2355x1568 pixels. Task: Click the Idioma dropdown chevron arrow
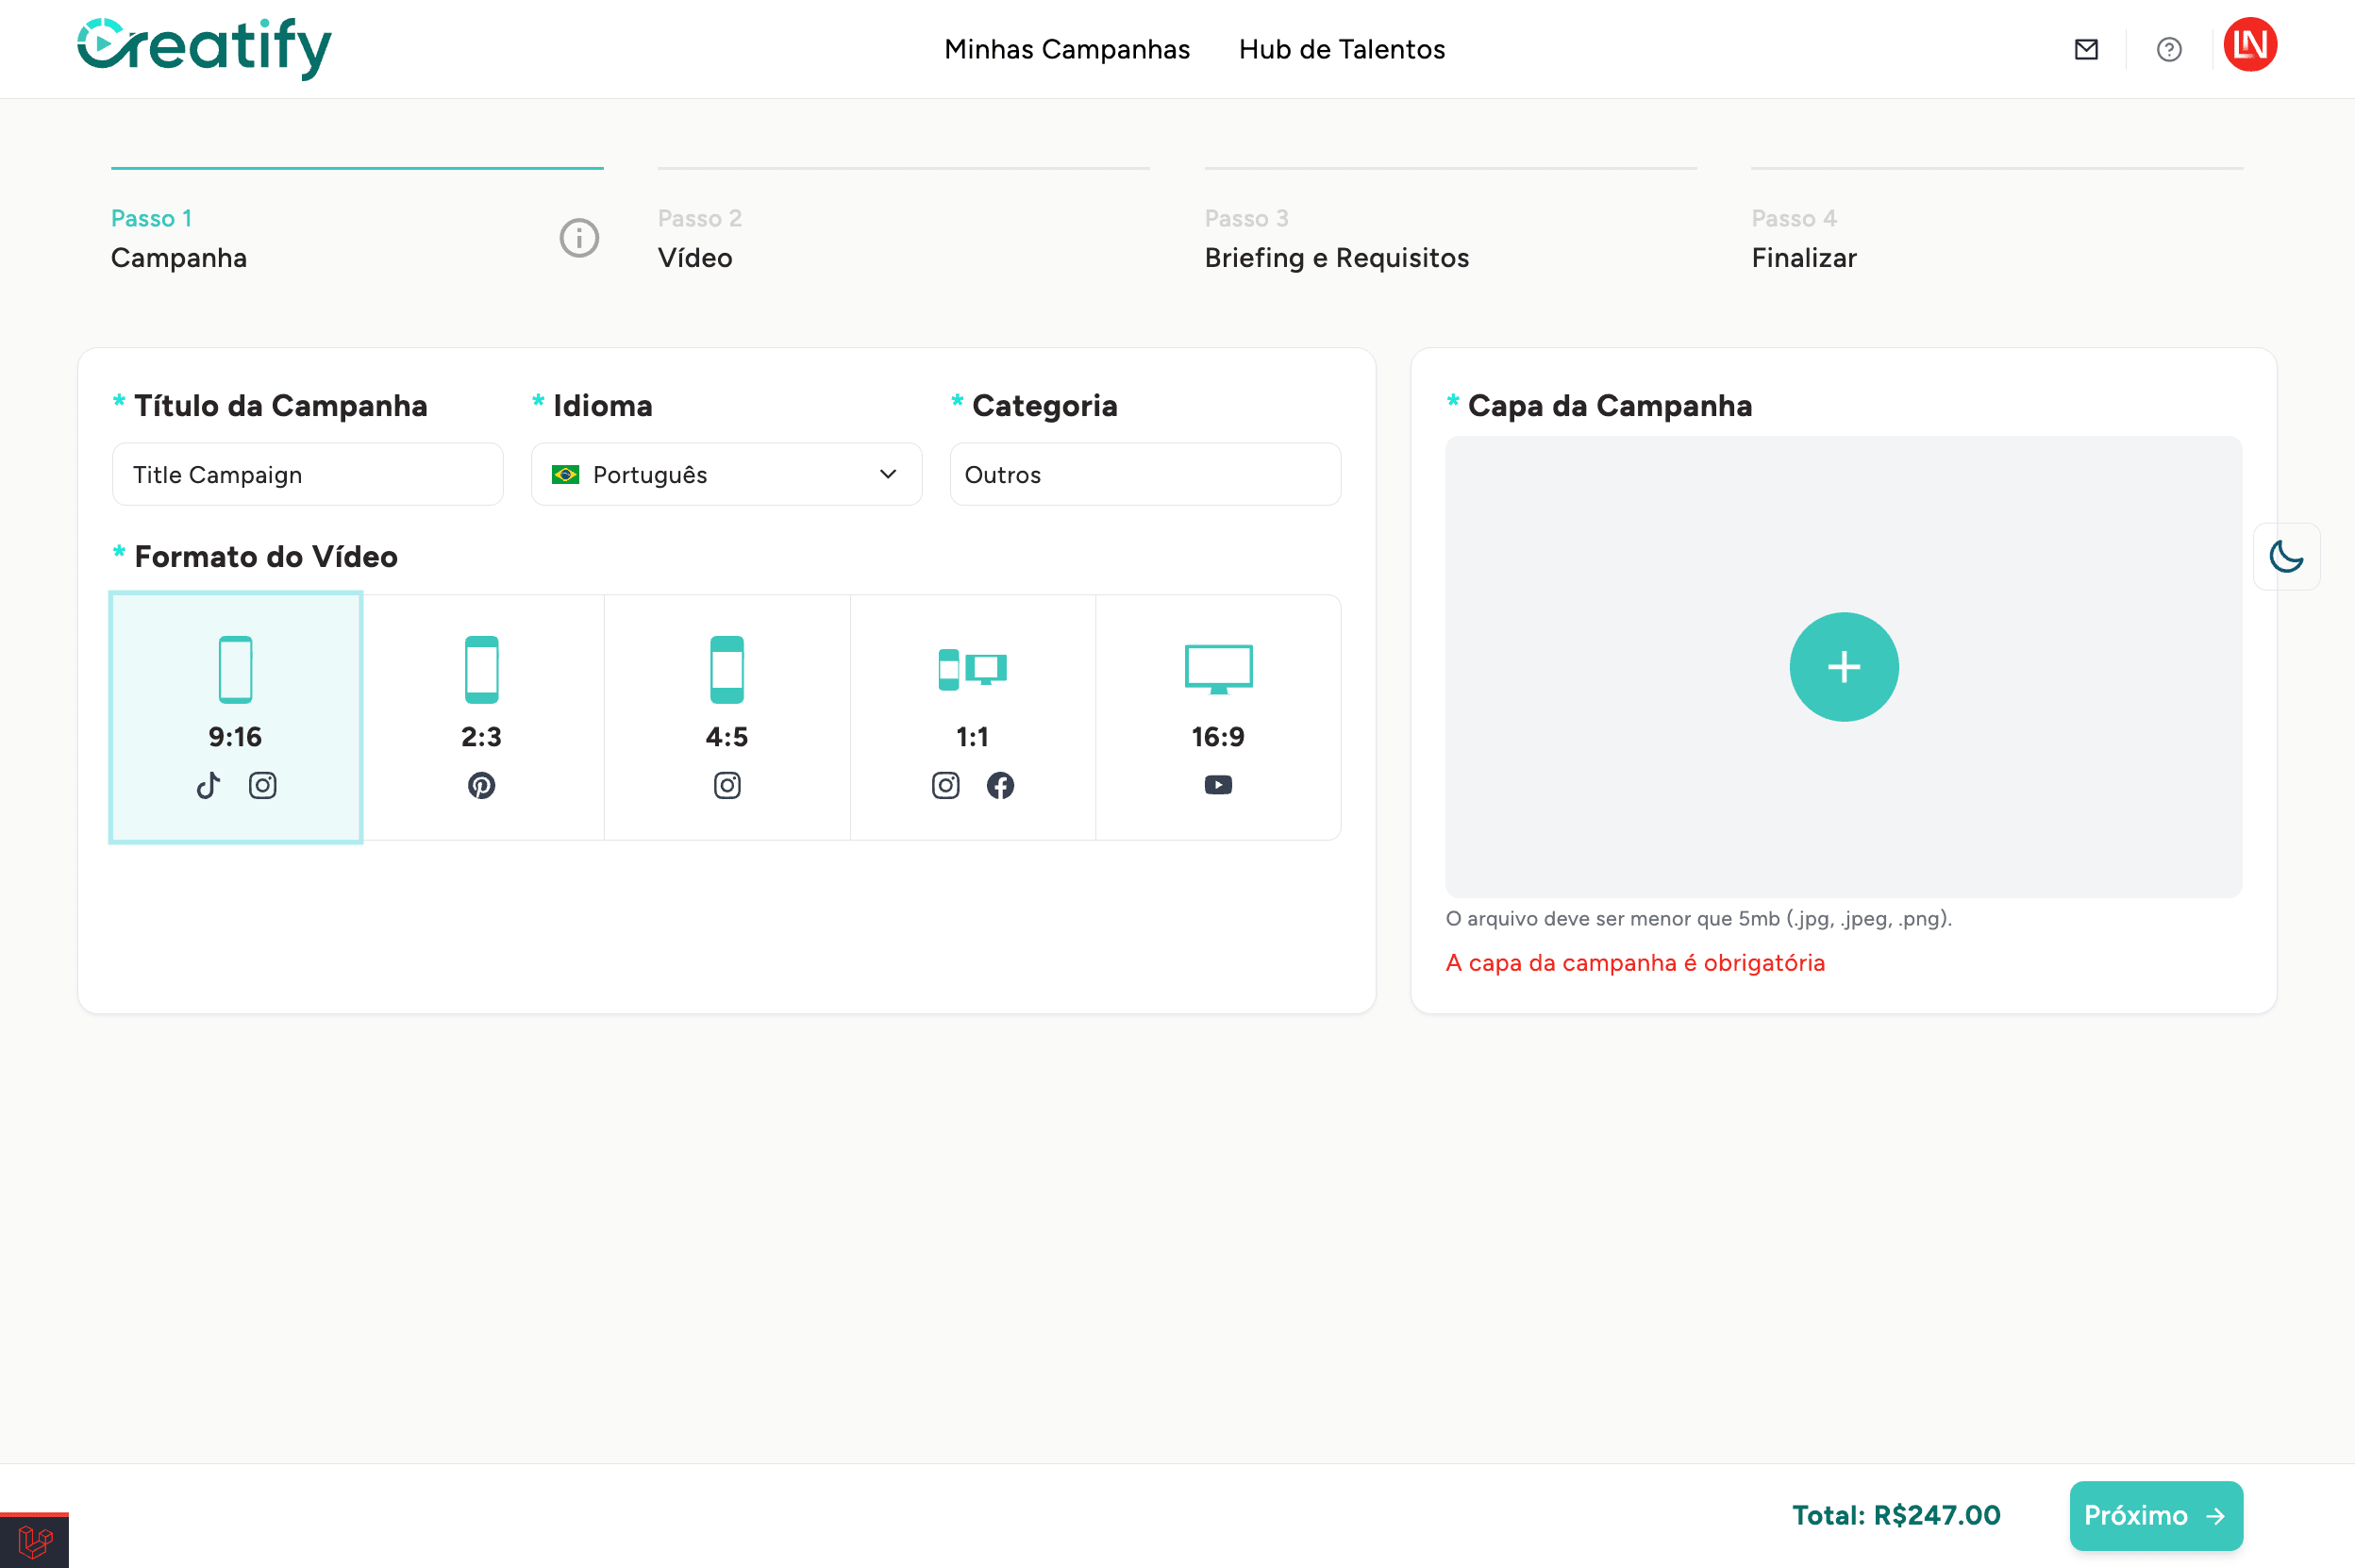pos(888,475)
